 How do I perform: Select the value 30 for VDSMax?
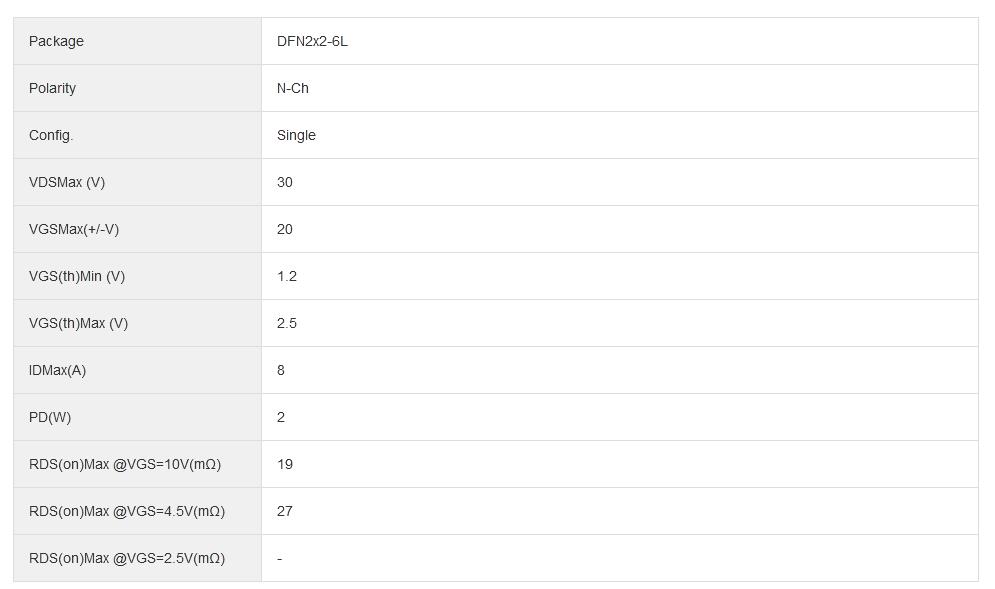pos(285,182)
